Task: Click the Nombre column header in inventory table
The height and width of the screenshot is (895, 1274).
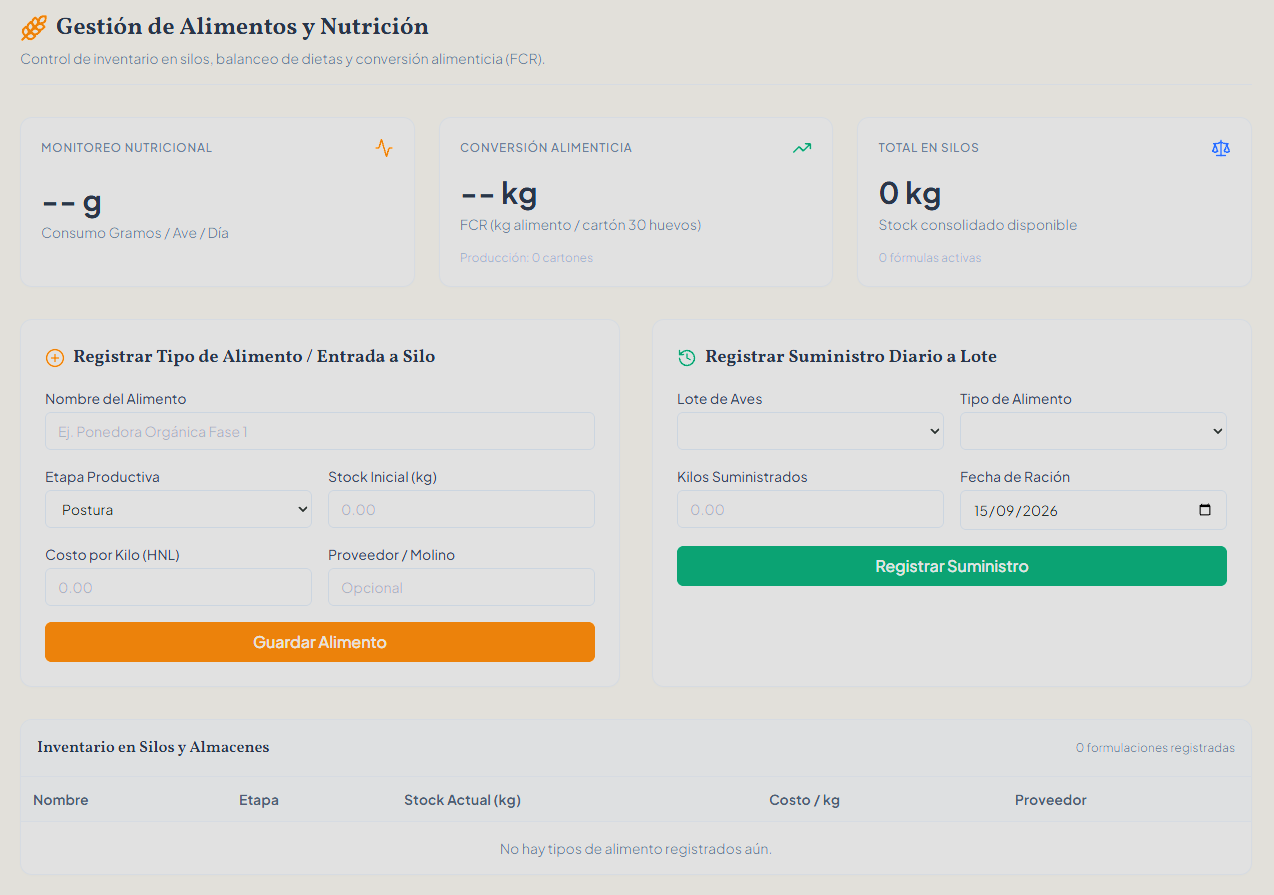Action: point(61,800)
